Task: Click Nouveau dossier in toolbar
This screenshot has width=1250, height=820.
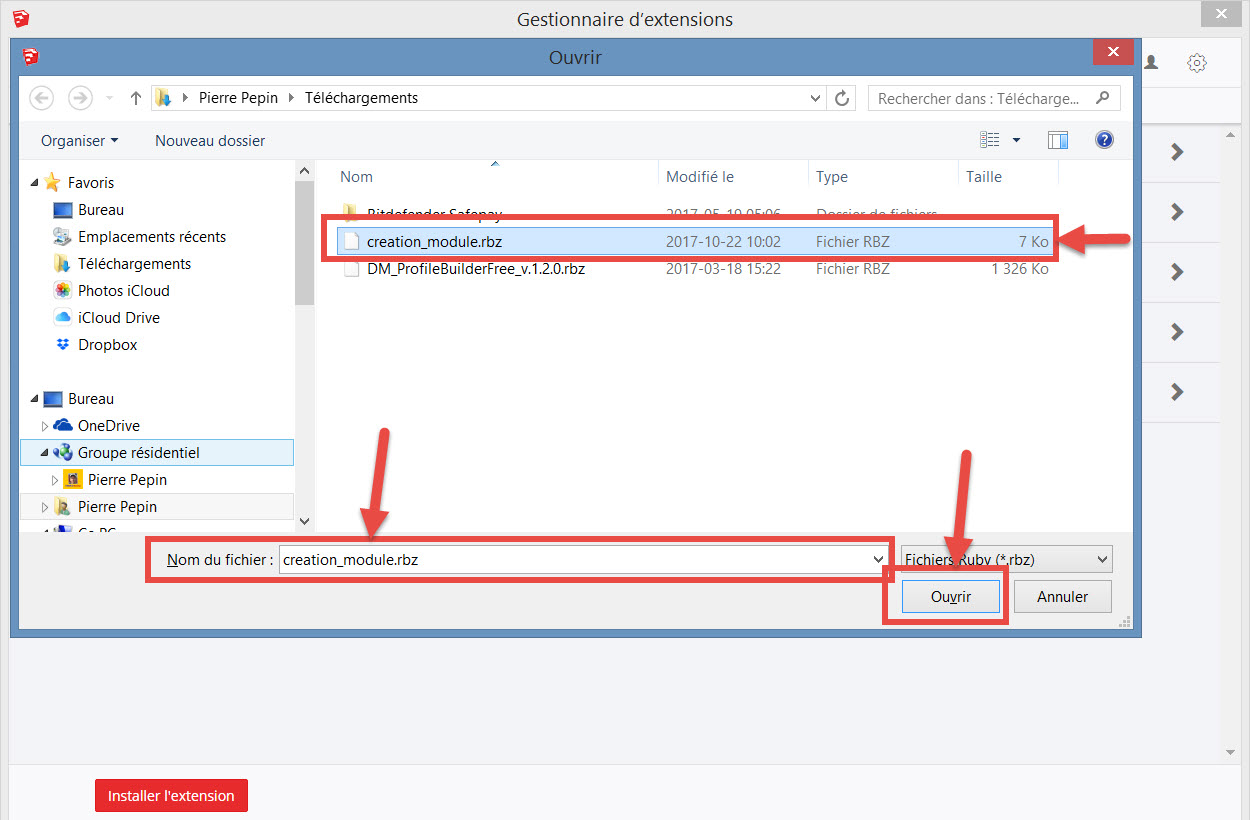Action: coord(210,141)
